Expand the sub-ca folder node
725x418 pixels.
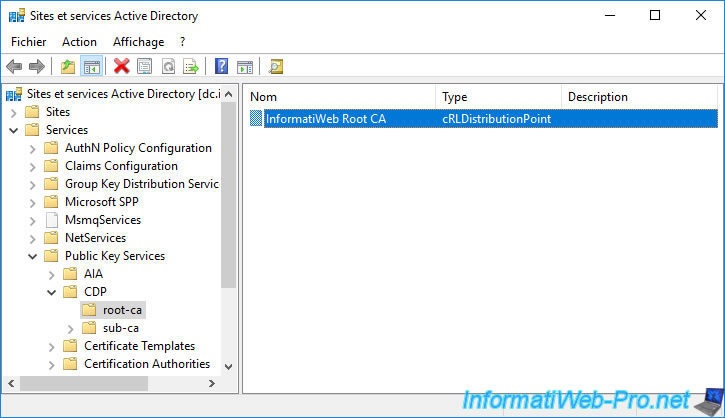(x=70, y=328)
